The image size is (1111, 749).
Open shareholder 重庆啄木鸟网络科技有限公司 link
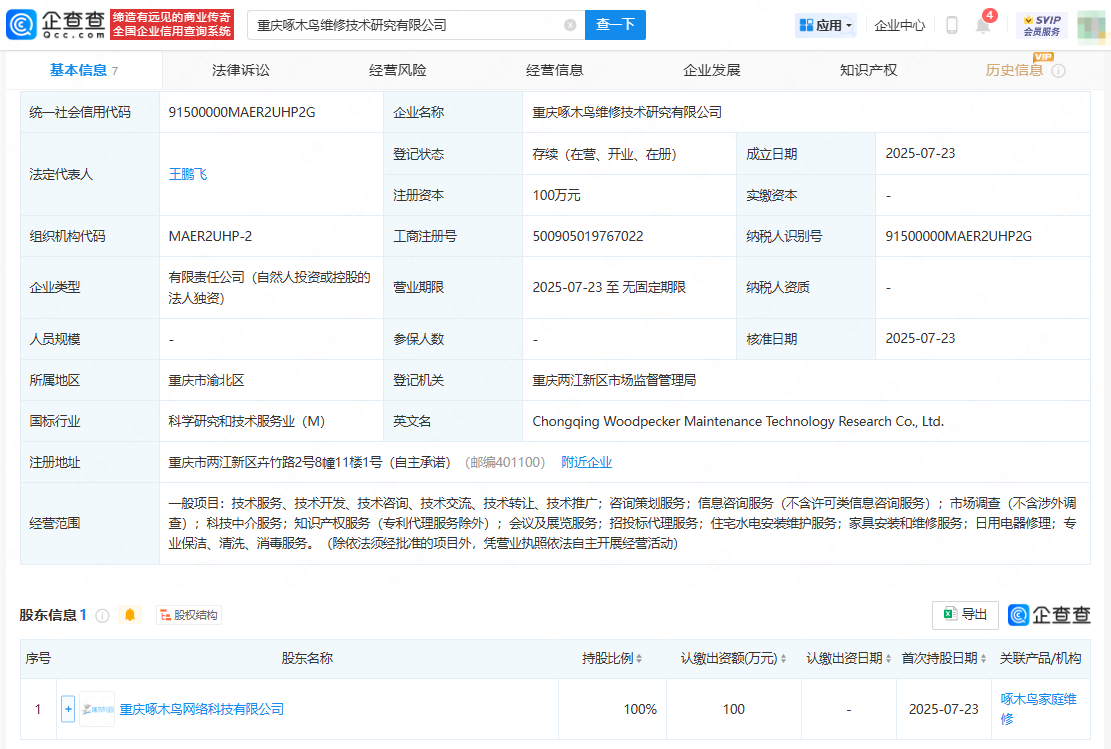click(202, 709)
